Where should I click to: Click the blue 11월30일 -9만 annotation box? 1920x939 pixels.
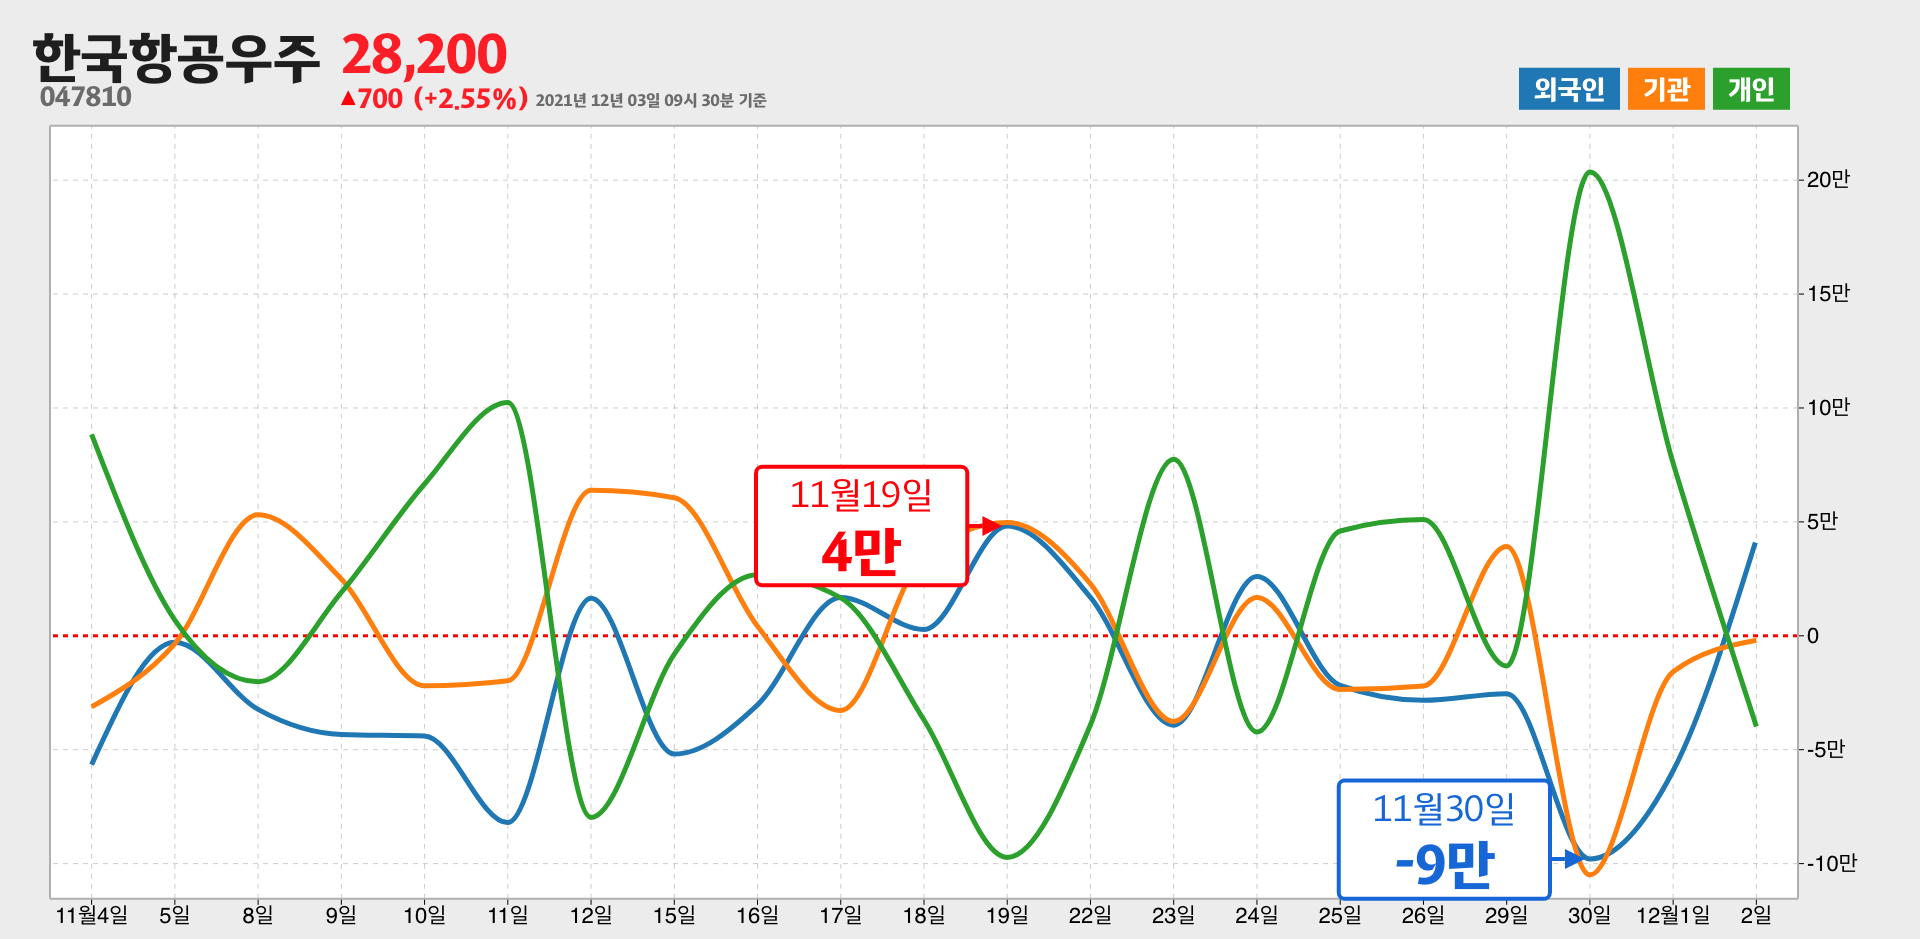1444,840
